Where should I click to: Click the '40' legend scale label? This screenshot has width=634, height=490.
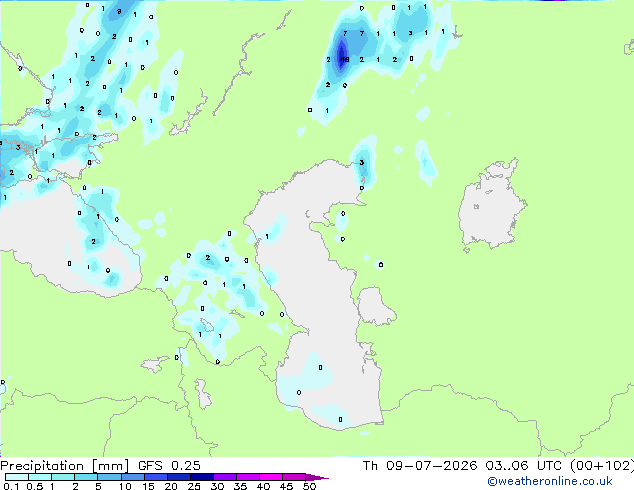(x=263, y=486)
